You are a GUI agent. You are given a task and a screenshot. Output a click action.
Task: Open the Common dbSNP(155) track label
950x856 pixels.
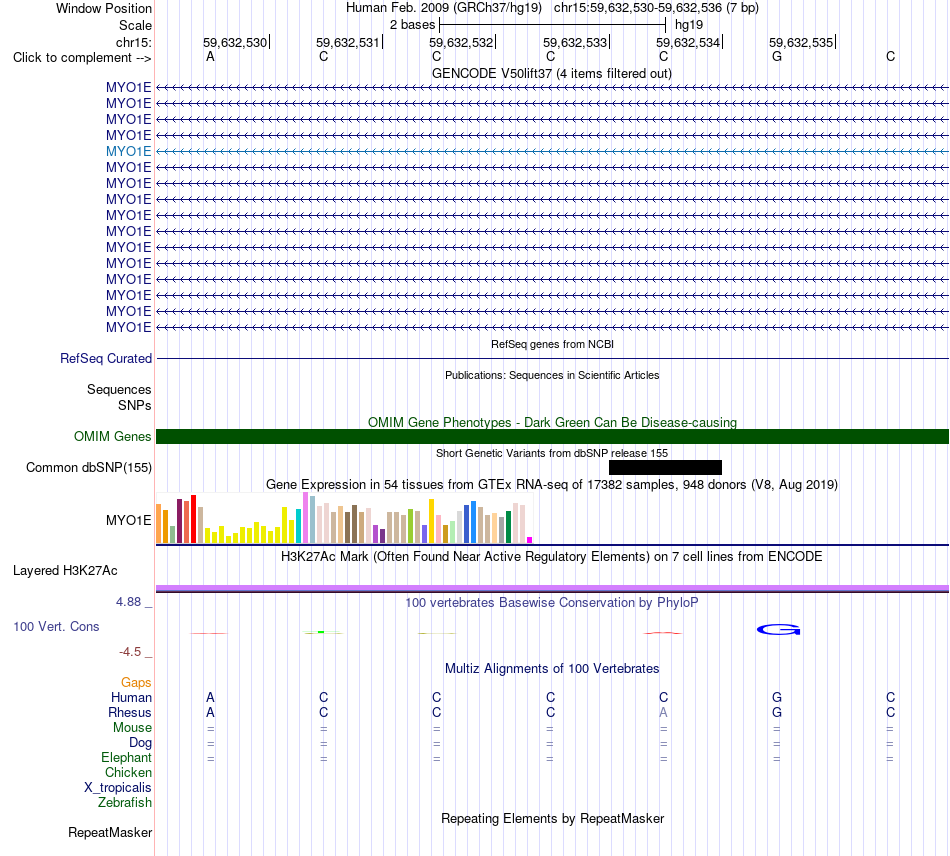(x=88, y=468)
